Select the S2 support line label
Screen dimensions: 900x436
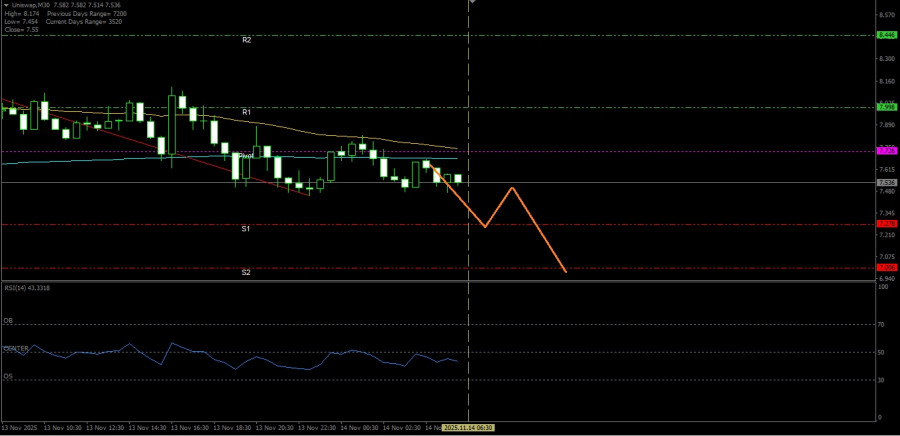[246, 272]
